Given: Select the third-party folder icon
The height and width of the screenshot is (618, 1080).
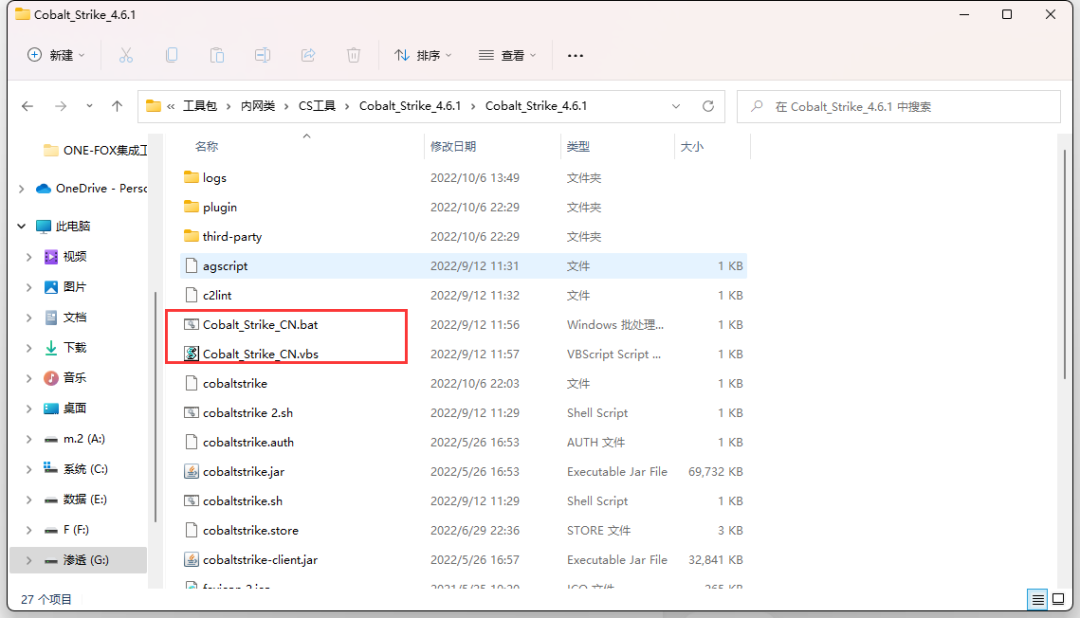Looking at the screenshot, I should coord(191,236).
